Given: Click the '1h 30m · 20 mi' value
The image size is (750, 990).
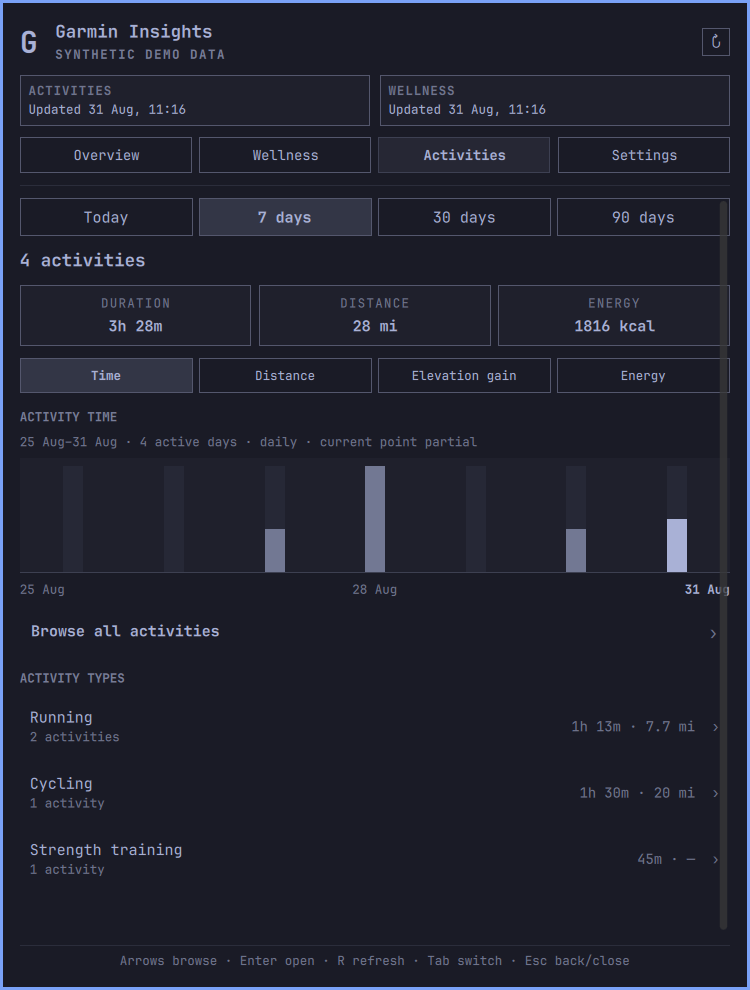Looking at the screenshot, I should coord(637,793).
